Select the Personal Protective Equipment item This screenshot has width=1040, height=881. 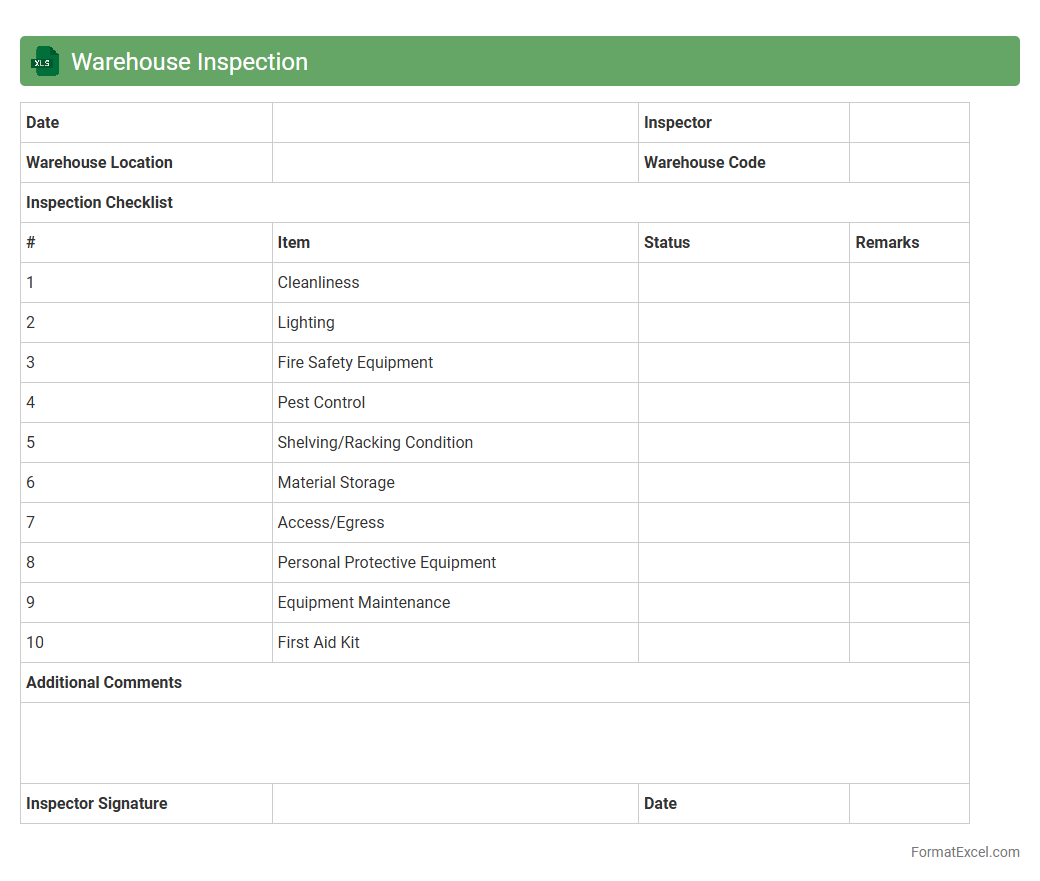click(x=386, y=563)
